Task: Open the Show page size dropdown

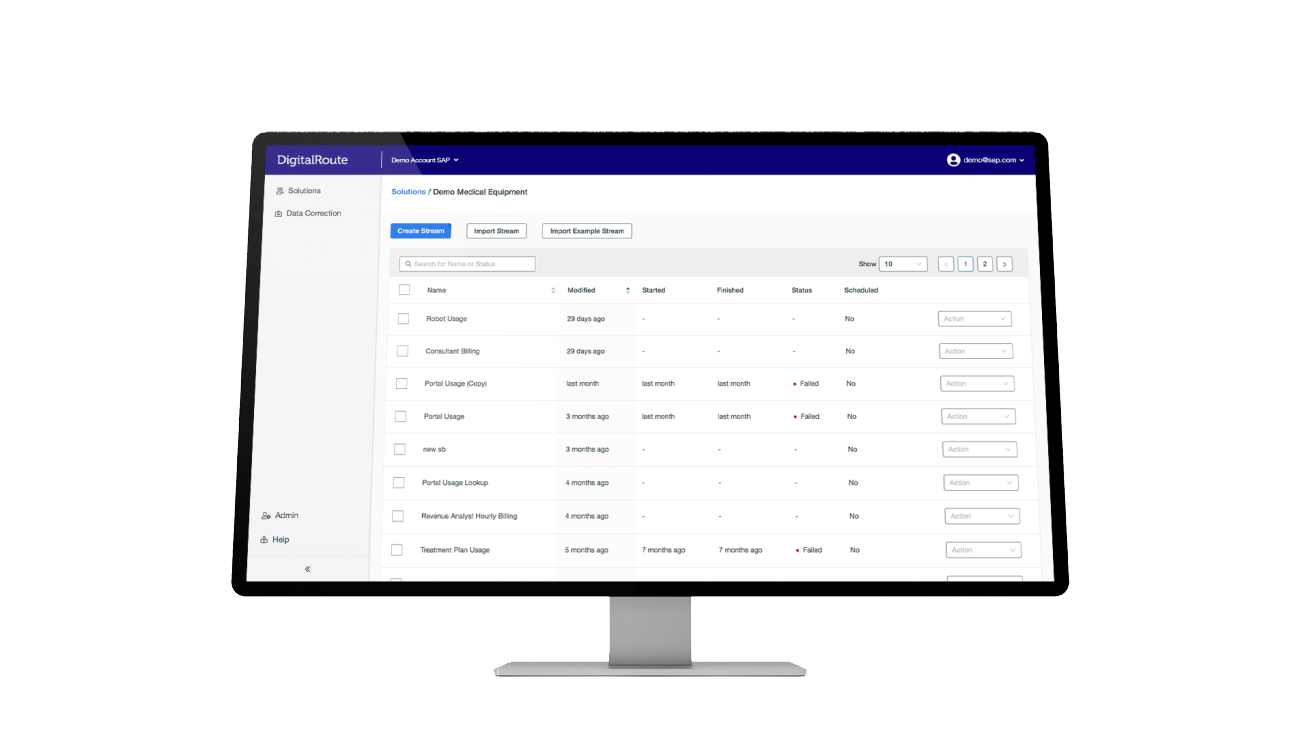Action: (903, 263)
